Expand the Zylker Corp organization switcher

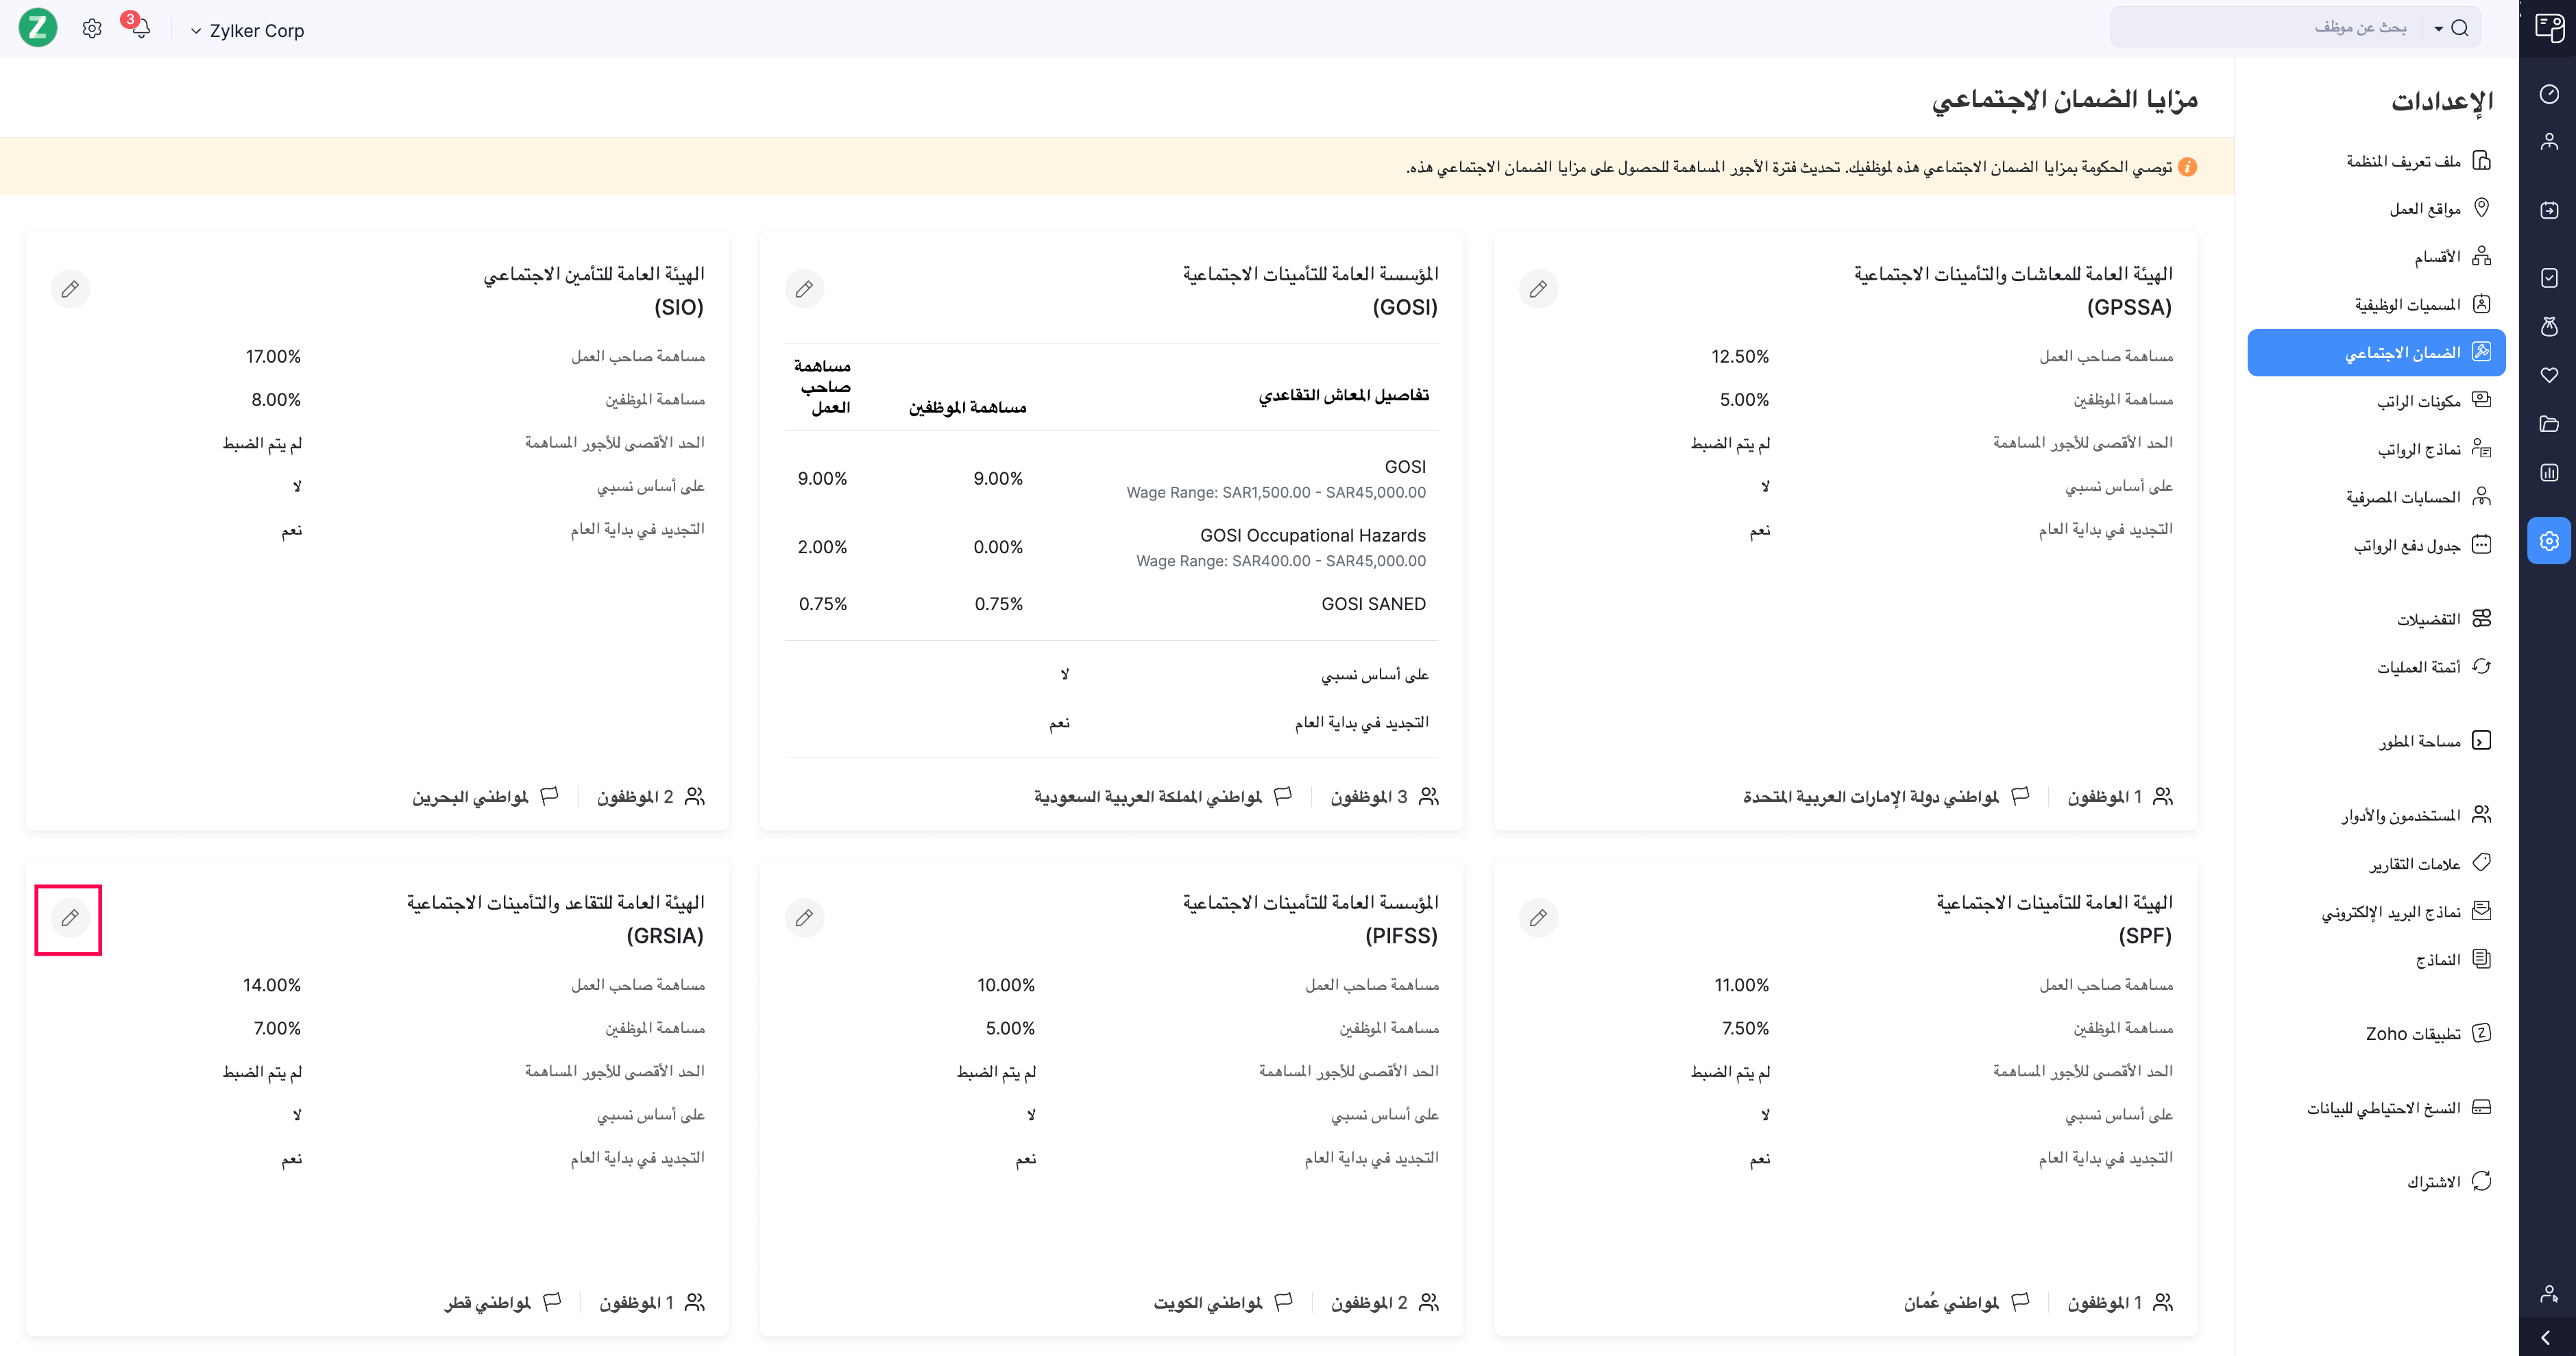pyautogui.click(x=247, y=31)
